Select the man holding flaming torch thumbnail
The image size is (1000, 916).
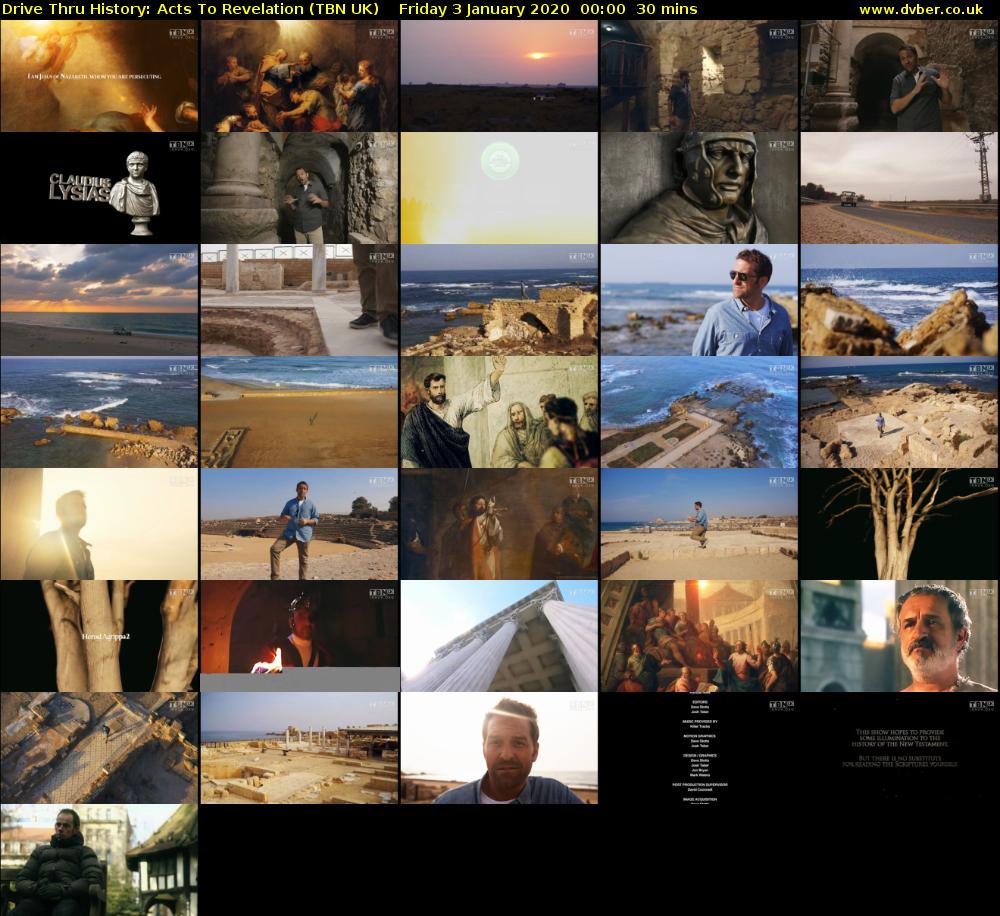tap(300, 636)
